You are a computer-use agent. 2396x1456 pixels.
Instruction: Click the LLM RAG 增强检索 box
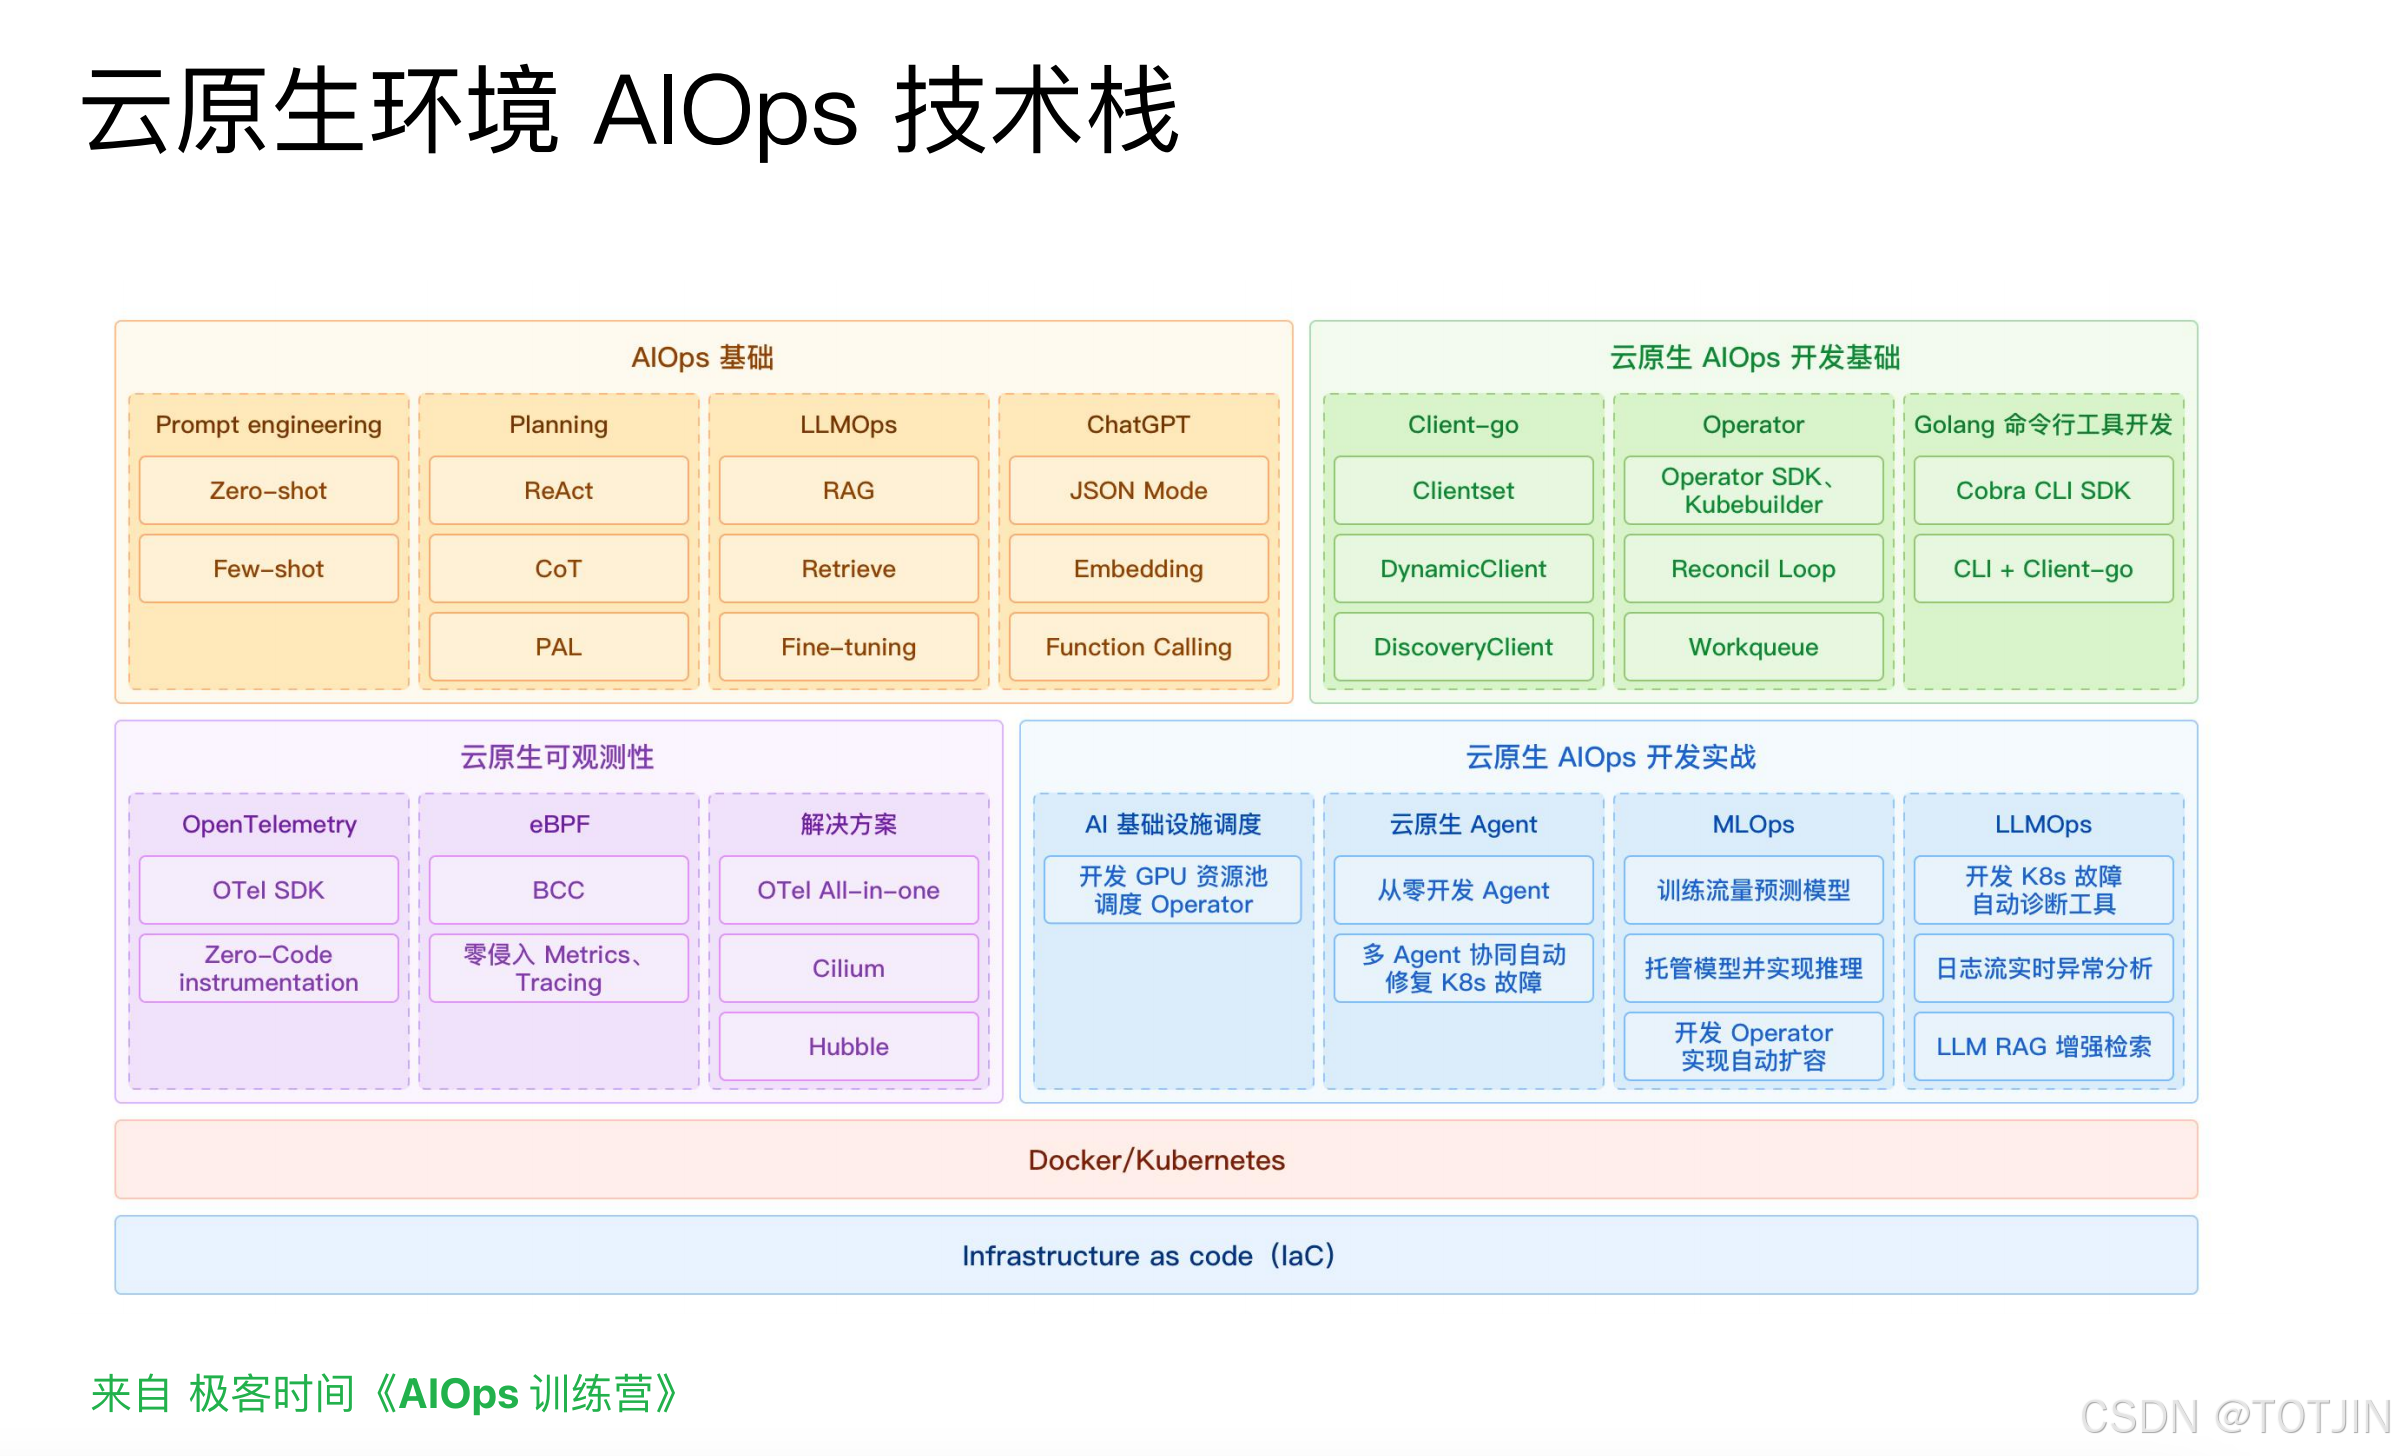pos(2043,1046)
